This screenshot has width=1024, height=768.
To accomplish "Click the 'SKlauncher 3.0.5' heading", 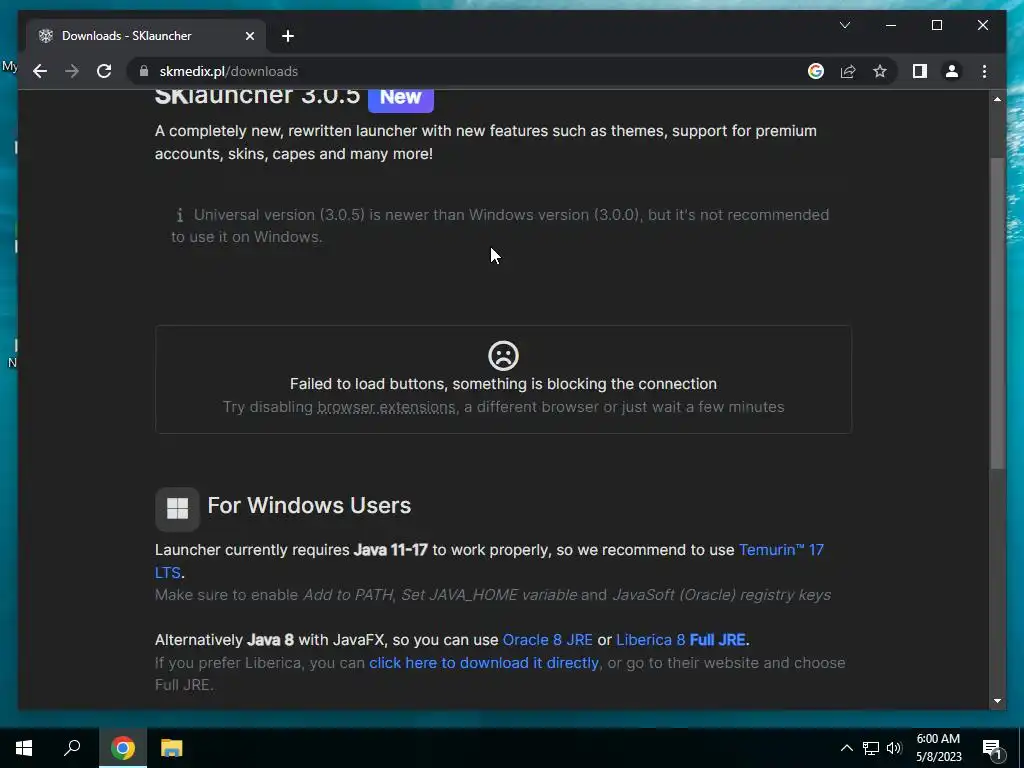I will (x=257, y=97).
